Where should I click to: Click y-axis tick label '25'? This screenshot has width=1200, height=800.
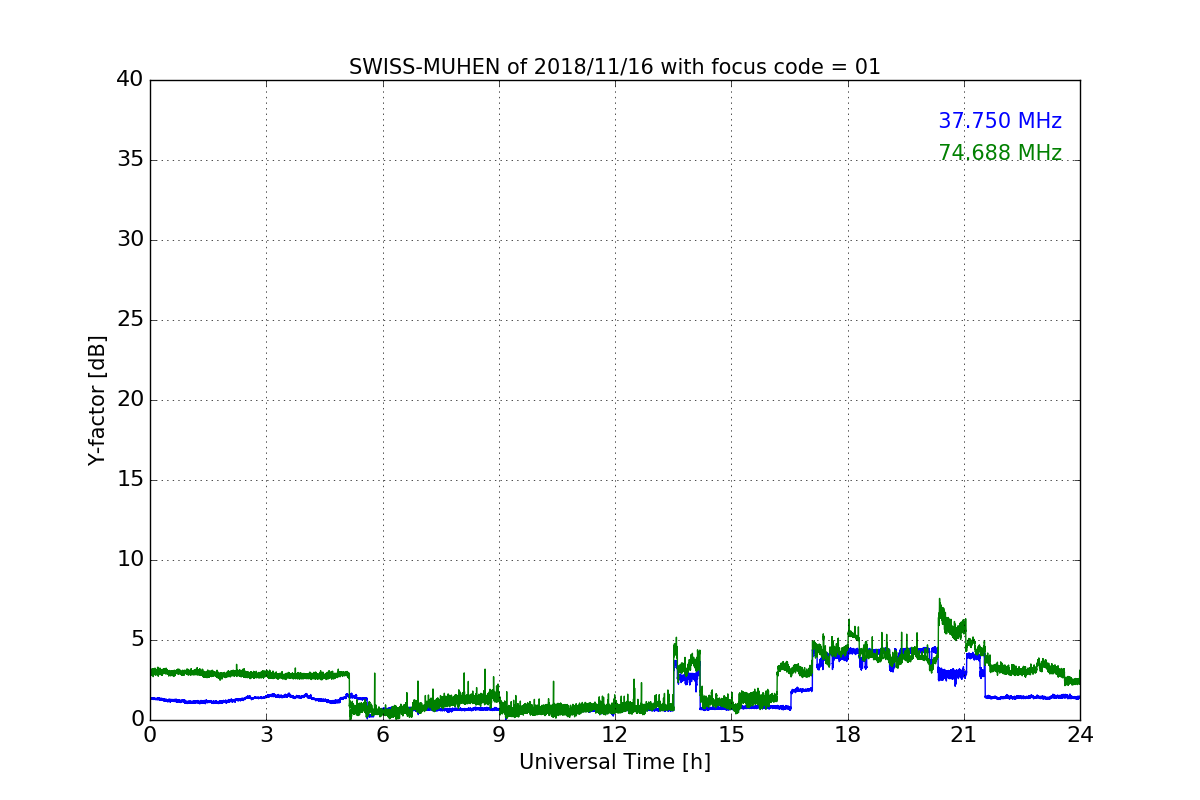(x=130, y=320)
